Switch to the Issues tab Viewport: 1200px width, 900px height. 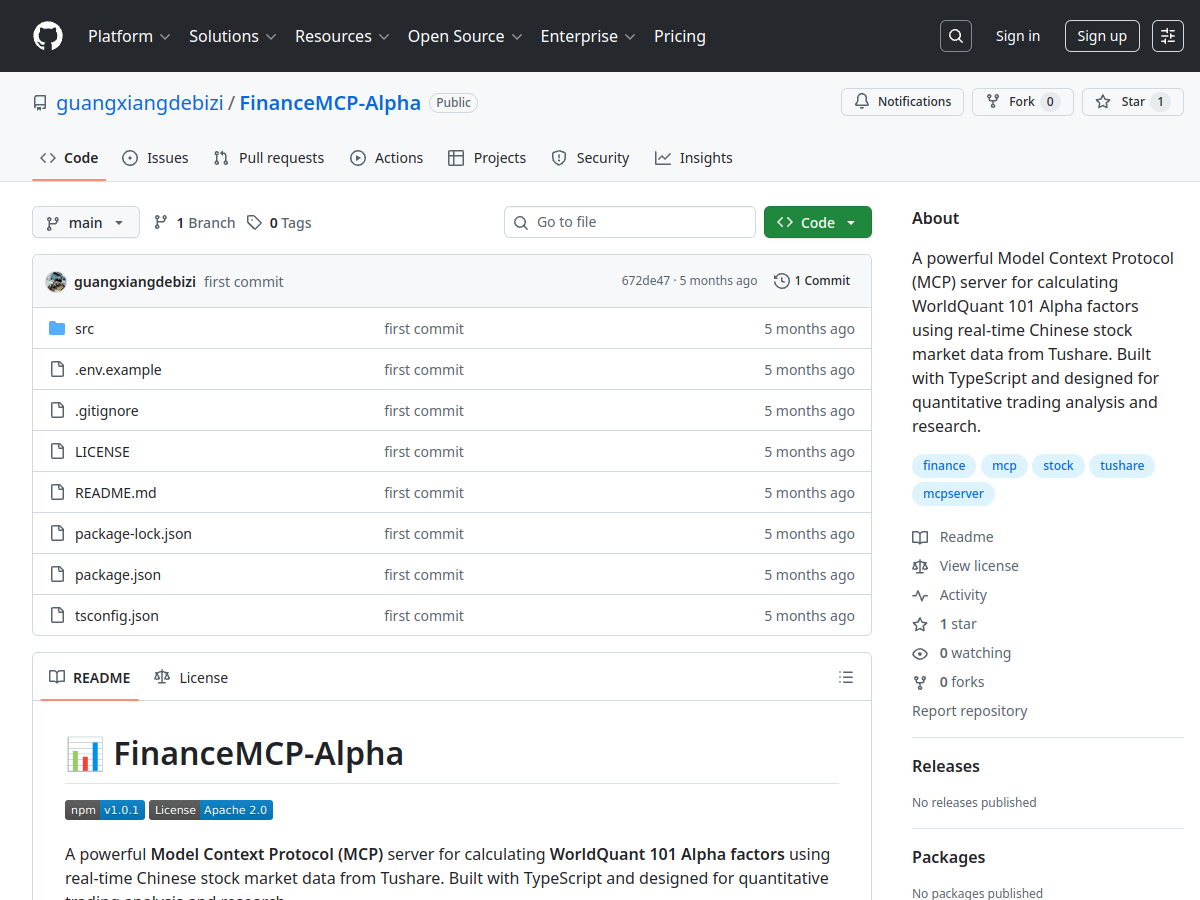click(x=155, y=158)
